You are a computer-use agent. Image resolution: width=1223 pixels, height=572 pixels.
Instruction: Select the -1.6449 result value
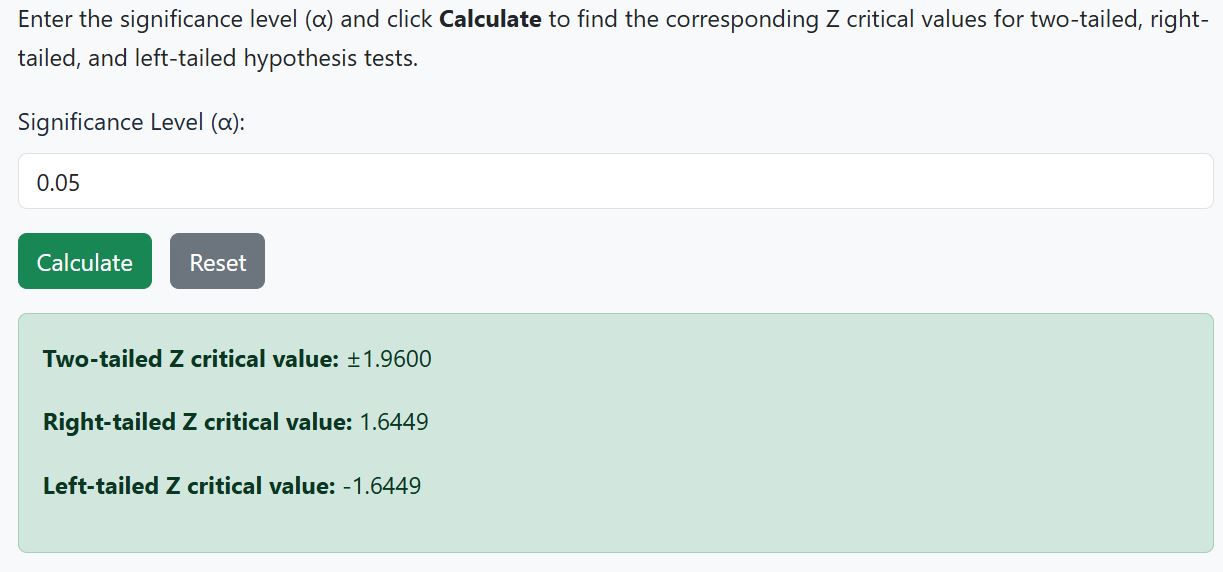click(382, 486)
